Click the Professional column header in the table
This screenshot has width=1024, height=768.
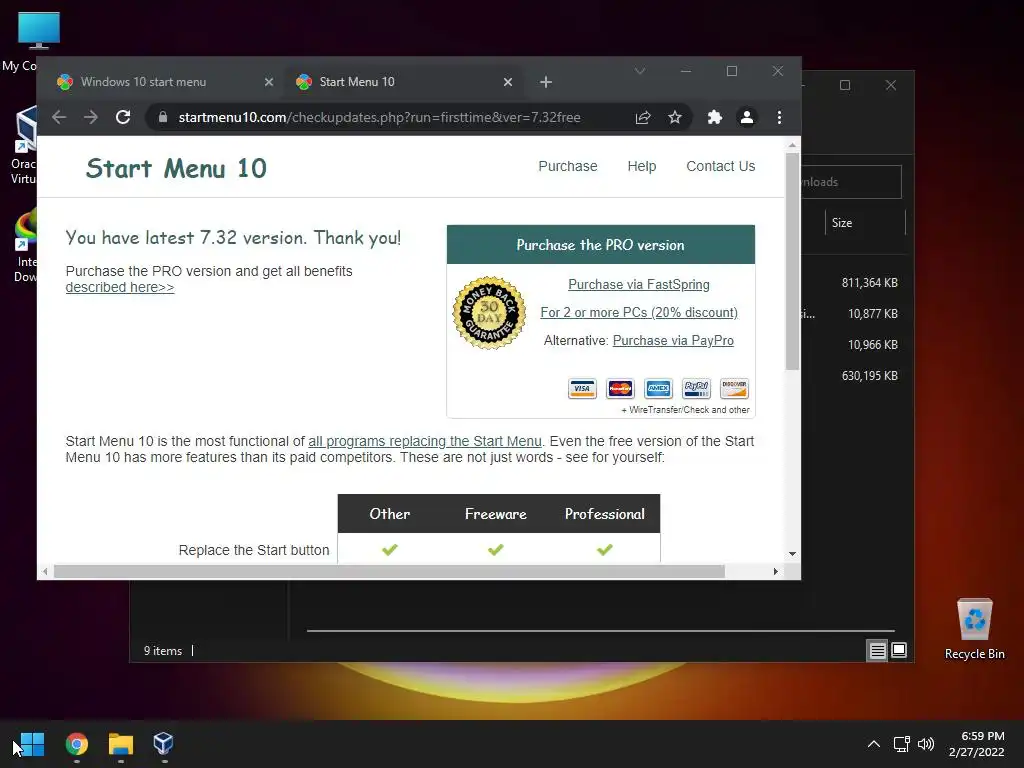coord(605,514)
